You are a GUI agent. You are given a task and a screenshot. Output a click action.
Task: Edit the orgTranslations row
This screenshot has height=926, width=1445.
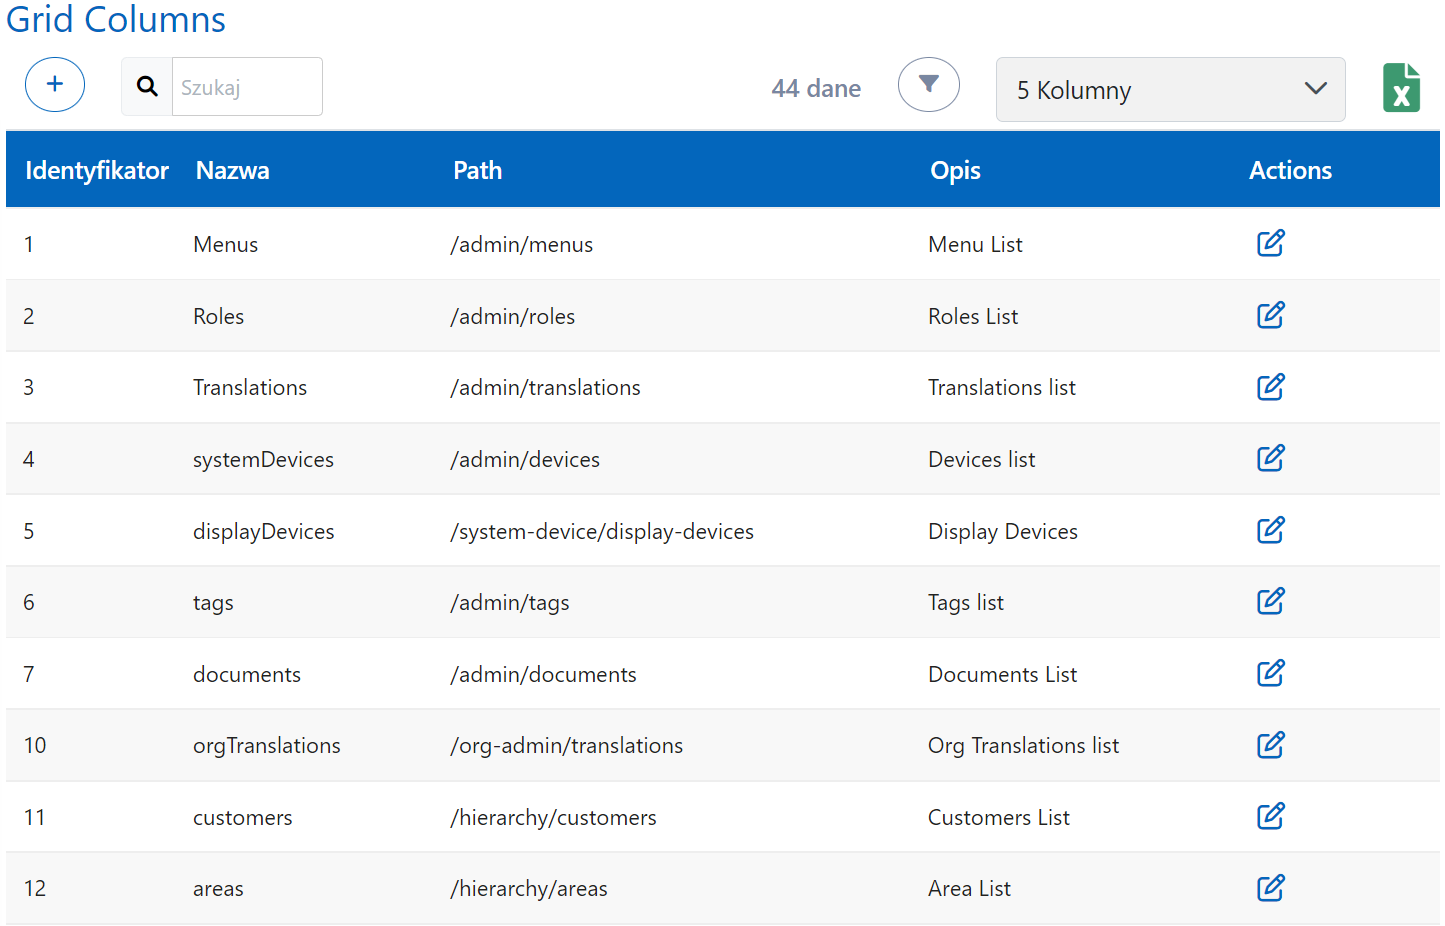(1270, 745)
